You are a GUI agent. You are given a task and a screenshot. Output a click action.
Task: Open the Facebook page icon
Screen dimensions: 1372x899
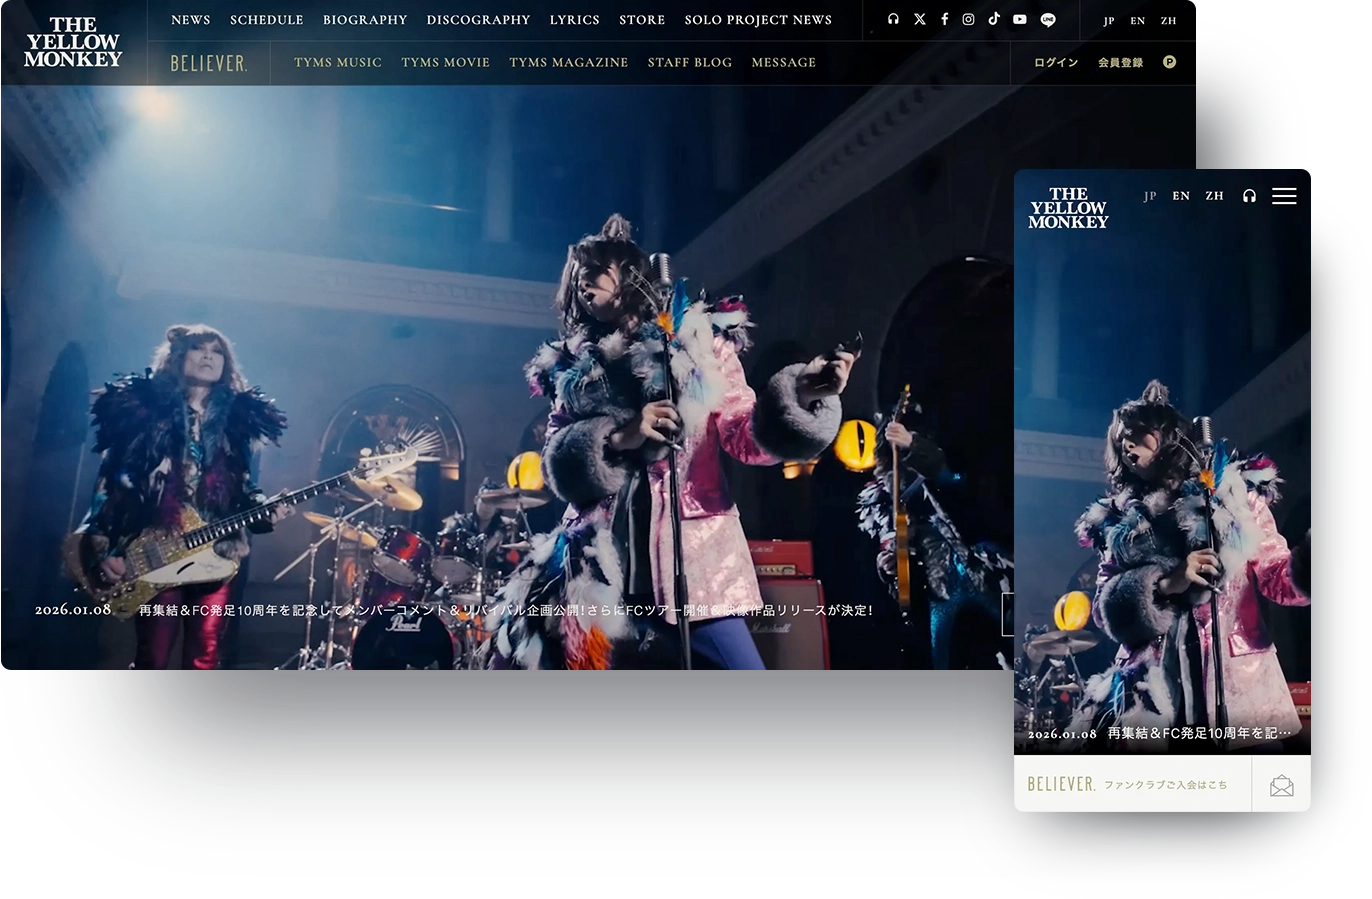pyautogui.click(x=944, y=19)
